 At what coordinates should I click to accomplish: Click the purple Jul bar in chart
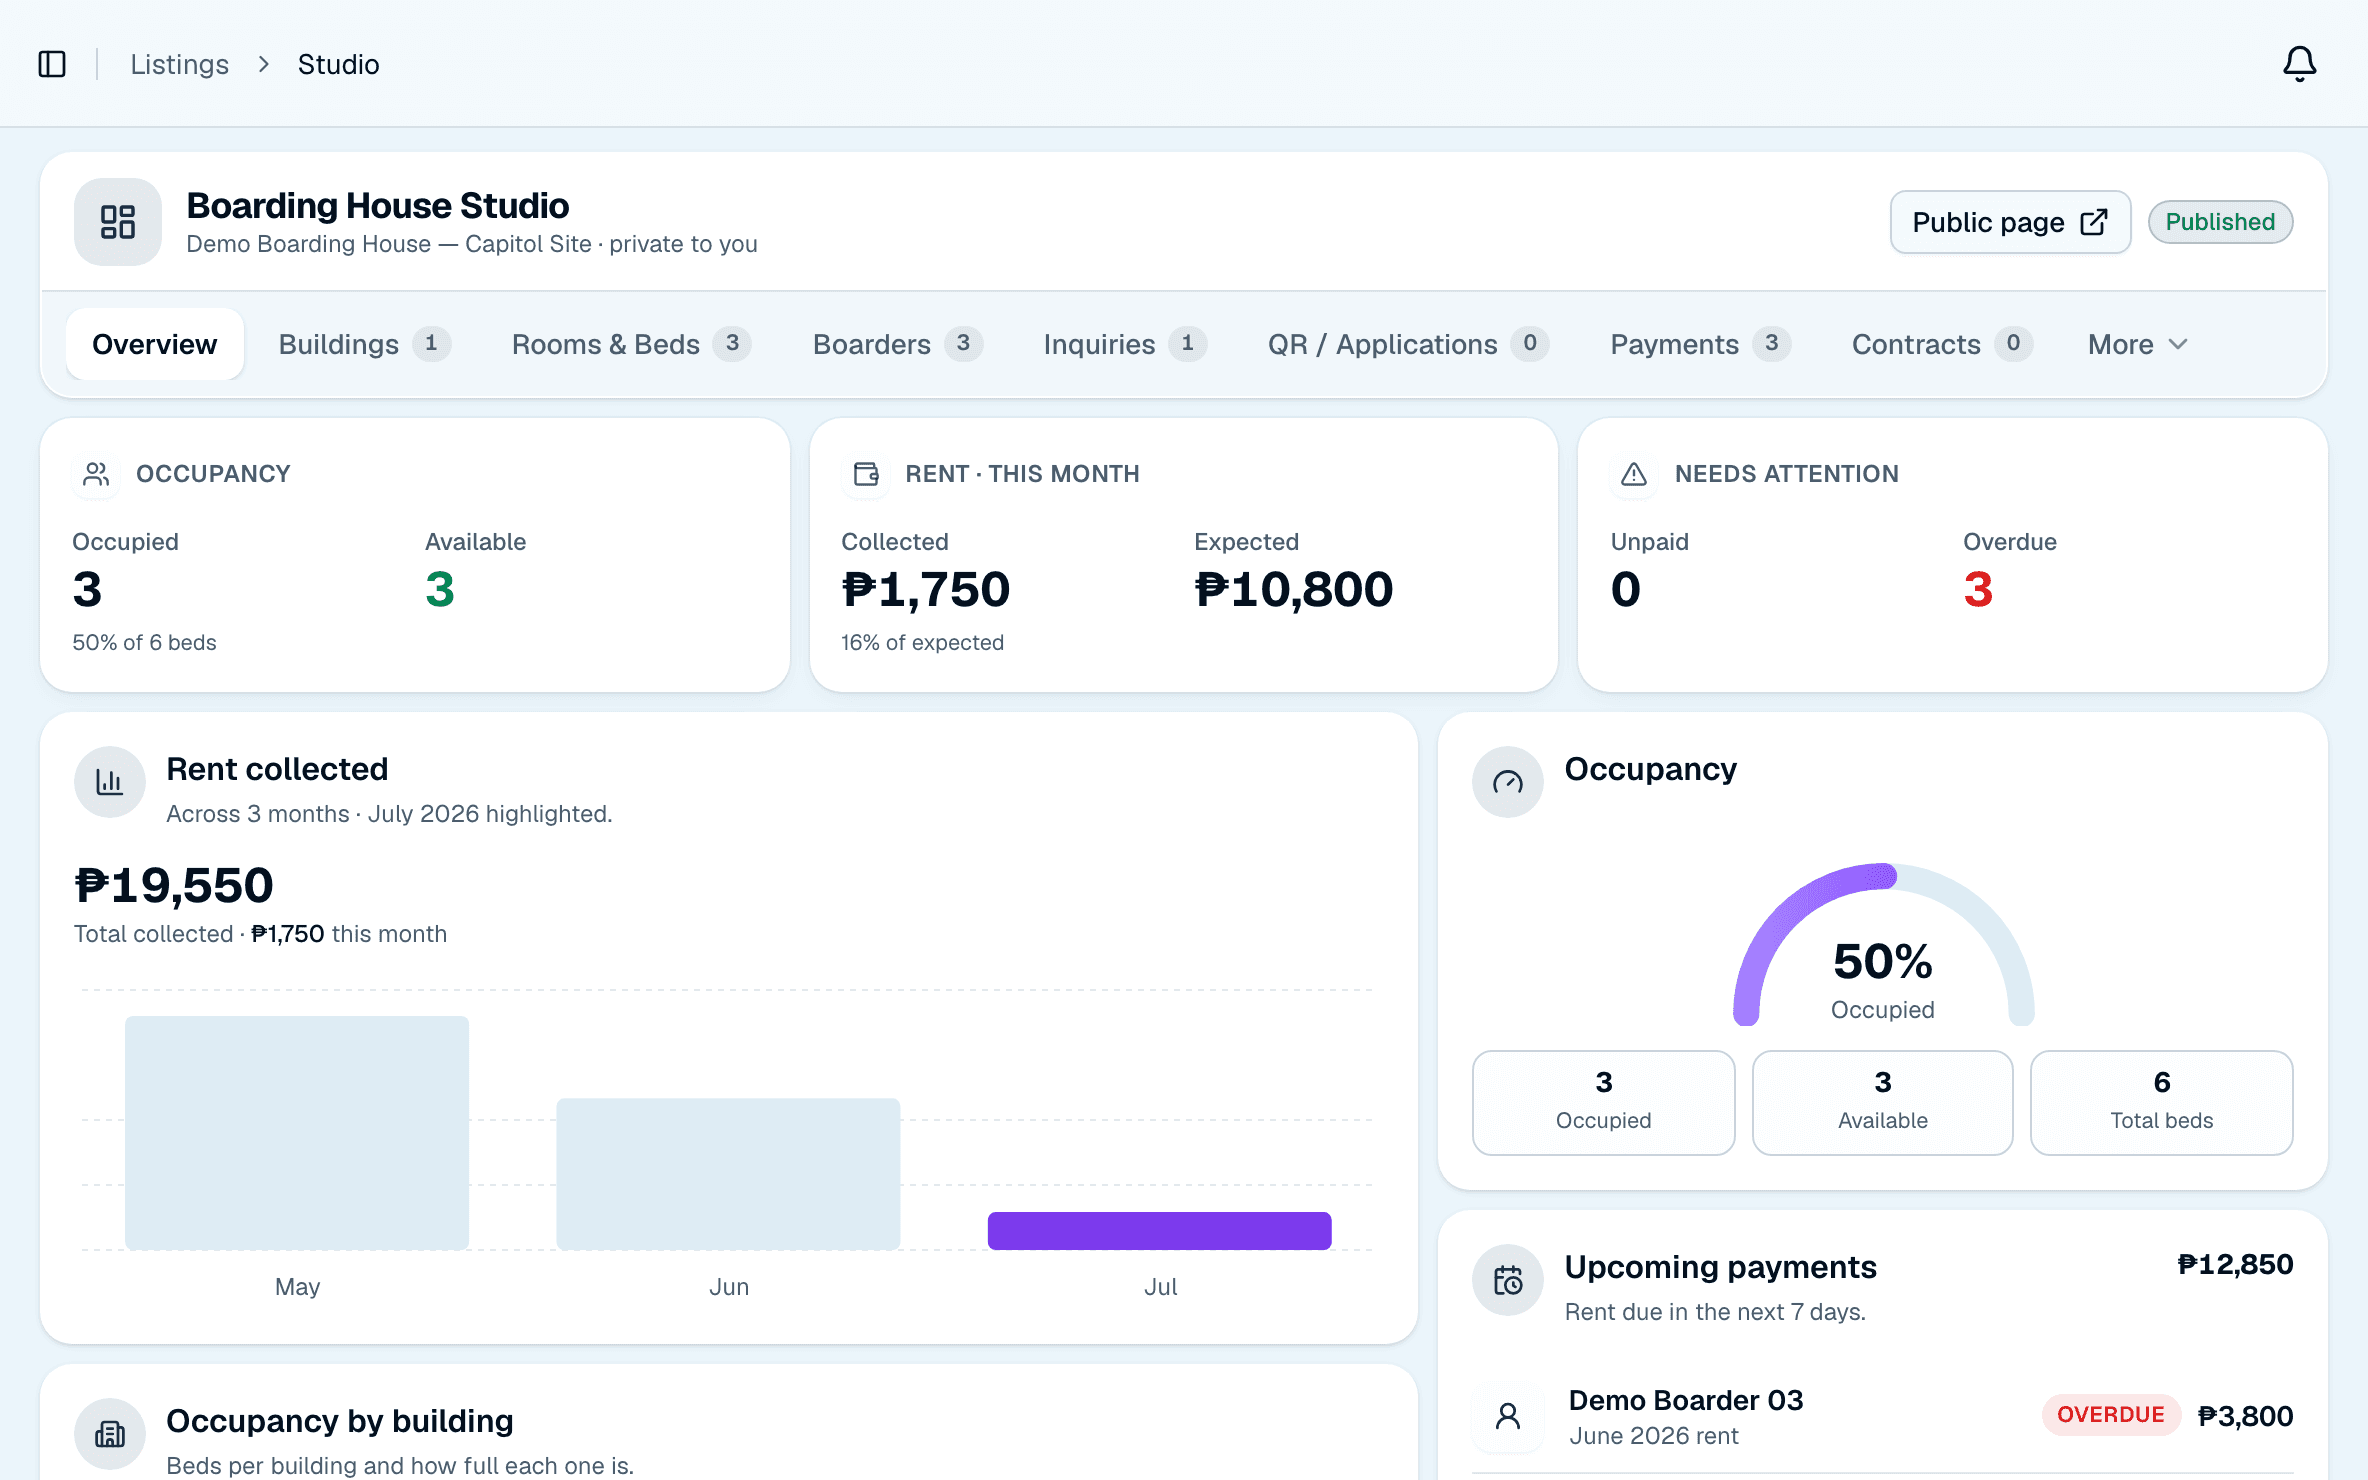(x=1159, y=1231)
